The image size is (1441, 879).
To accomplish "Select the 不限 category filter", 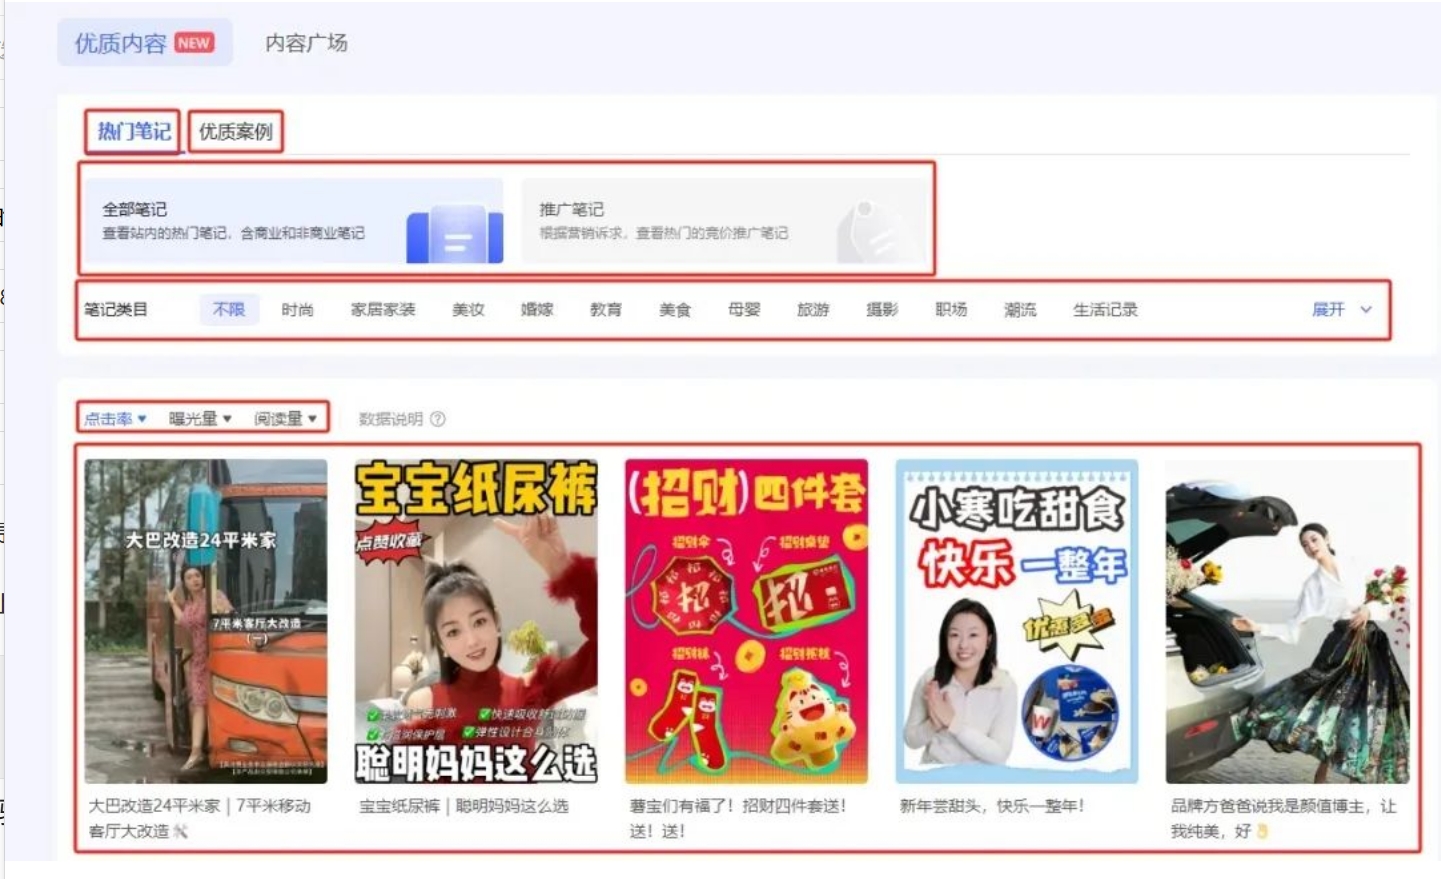I will pyautogui.click(x=229, y=310).
